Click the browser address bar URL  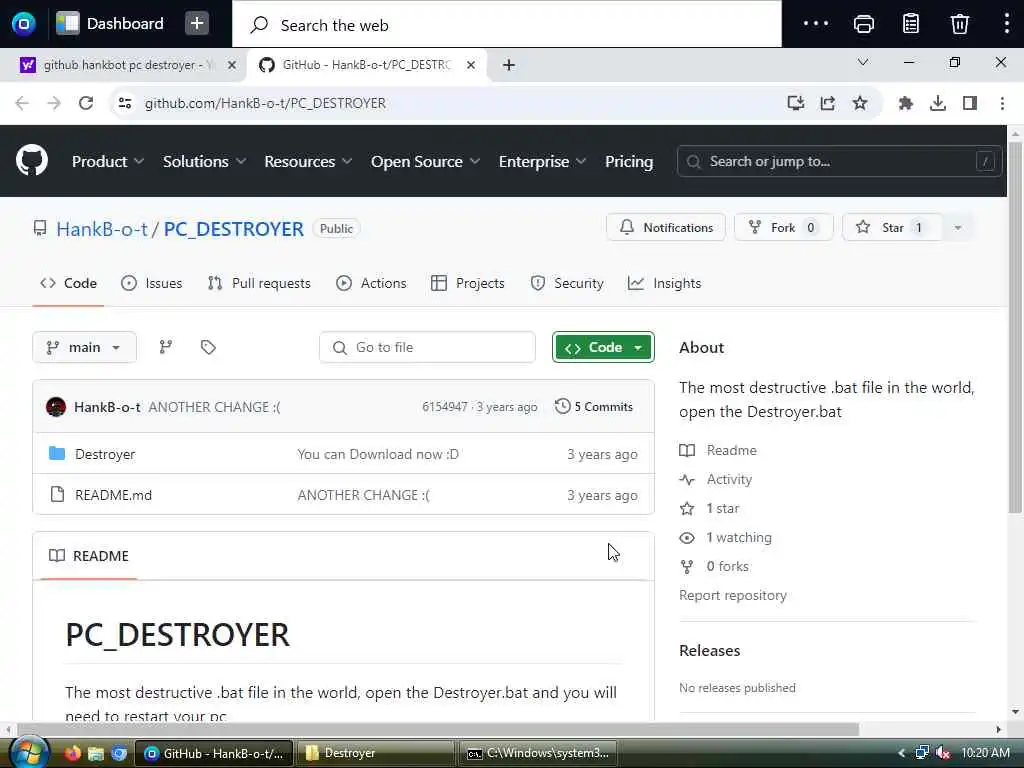click(x=265, y=103)
